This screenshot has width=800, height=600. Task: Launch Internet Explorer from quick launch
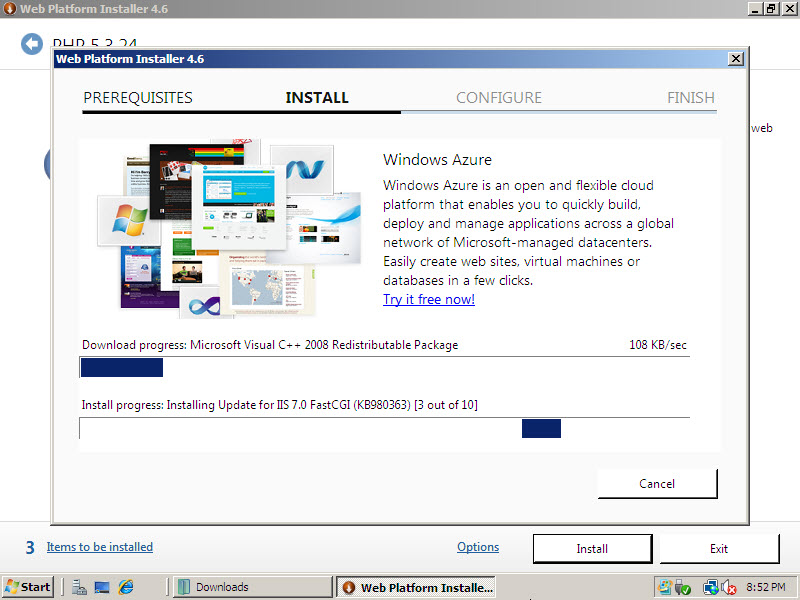tap(126, 588)
